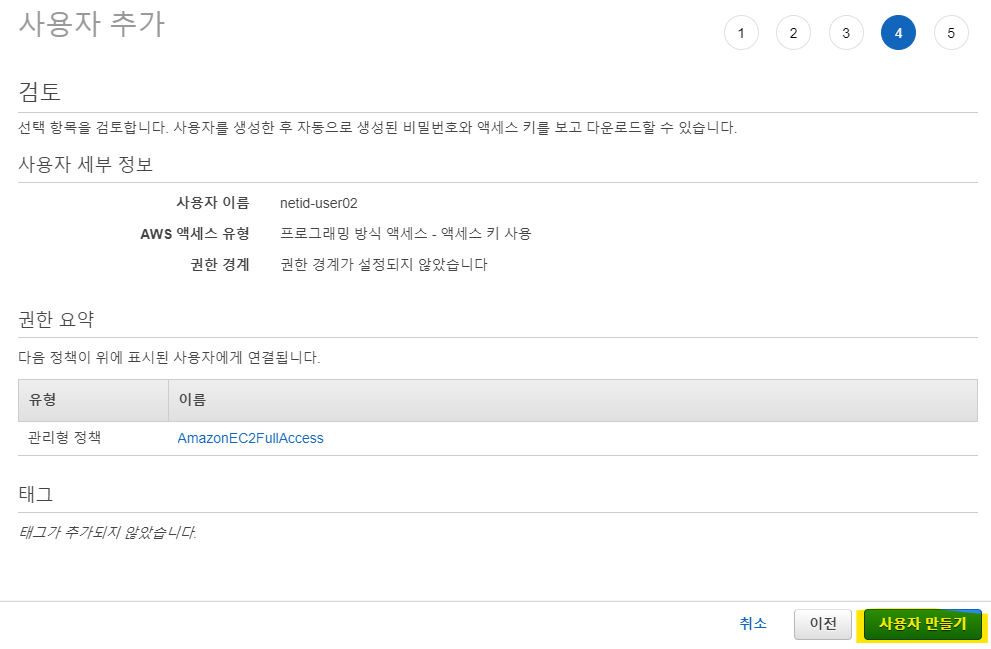This screenshot has height=649, width=991.
Task: Select the current step 4 circle
Action: [898, 33]
